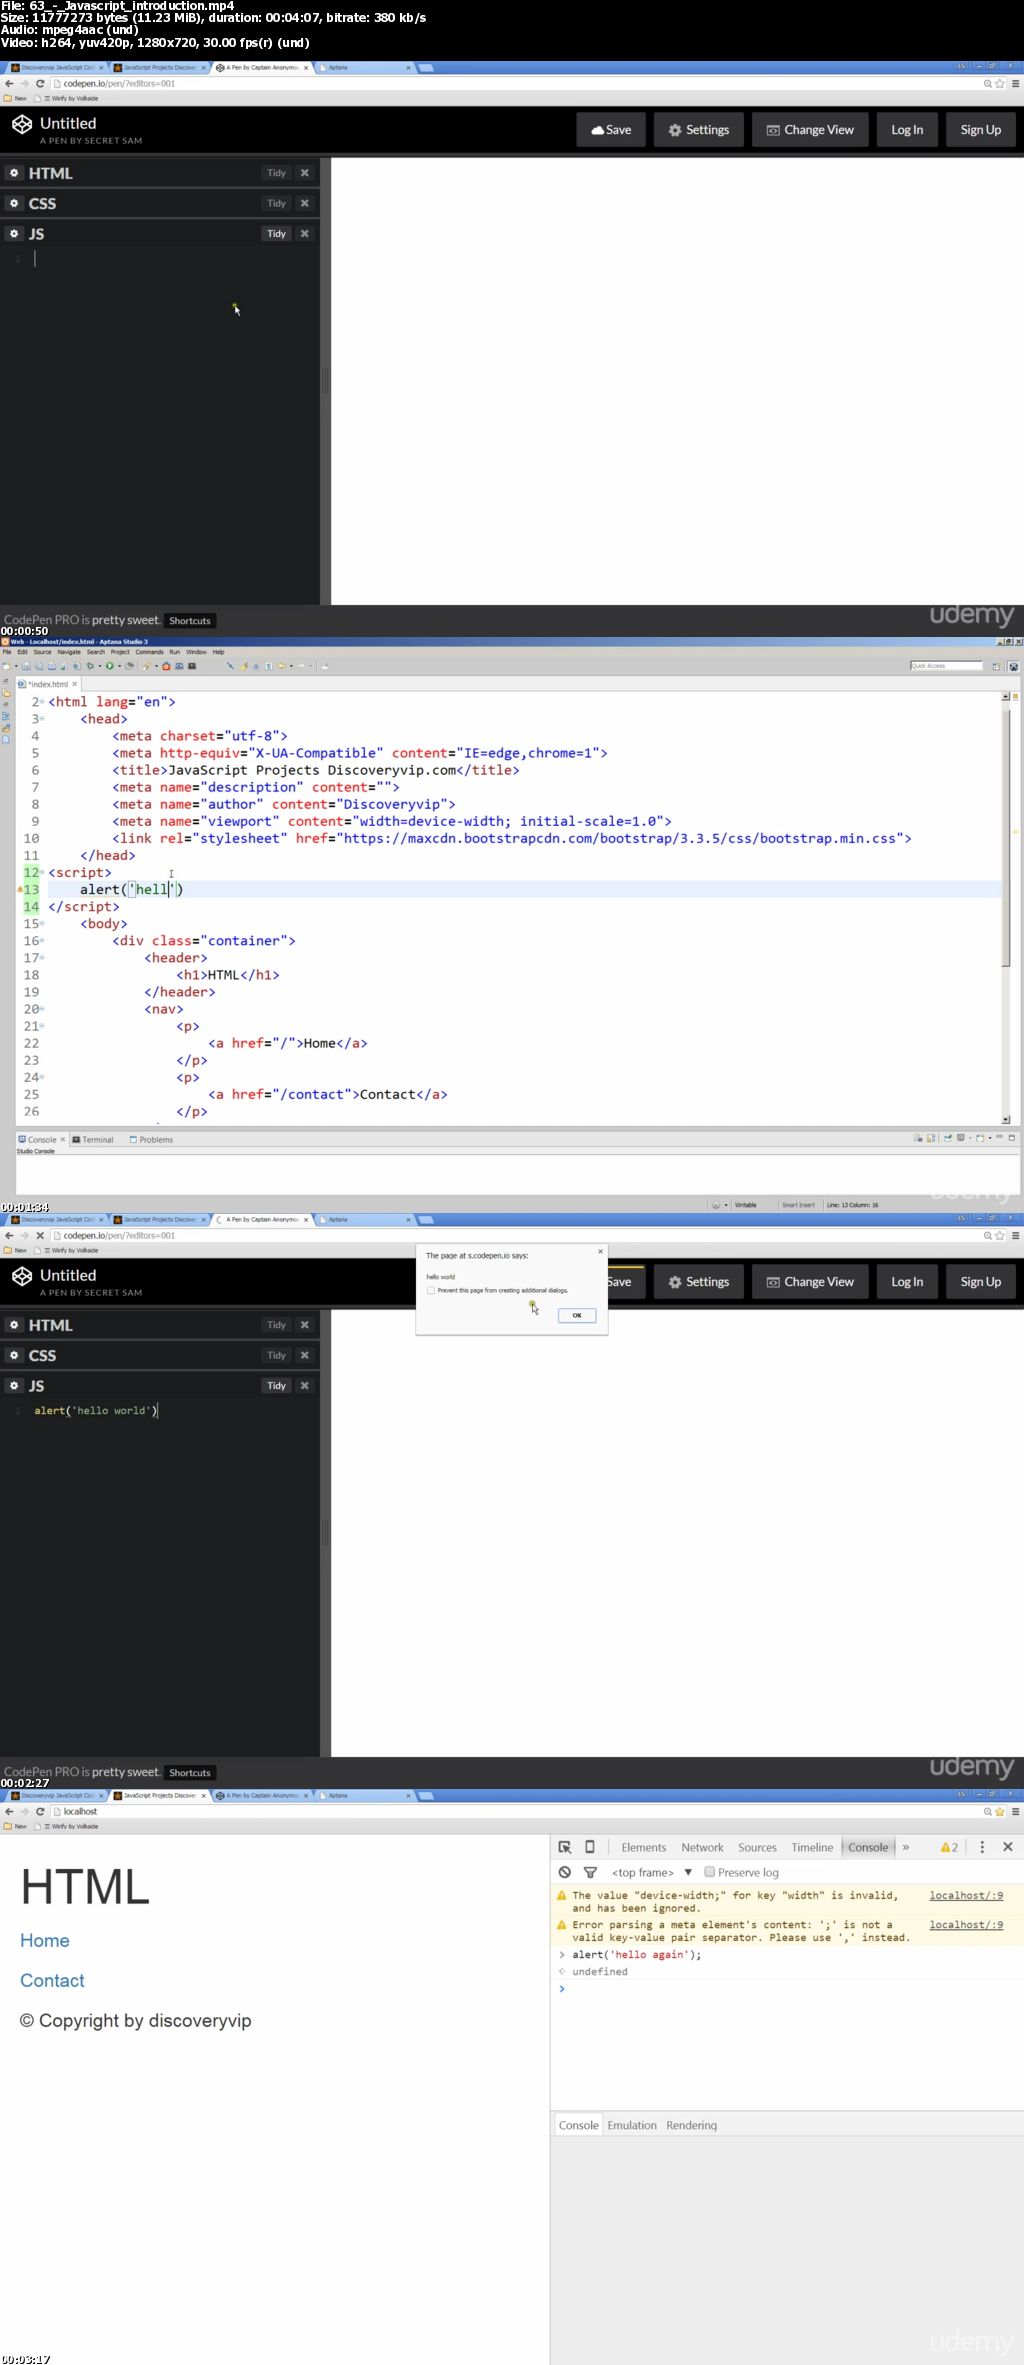Click the JS Tidy button in the alert-dialog frame

(277, 1385)
